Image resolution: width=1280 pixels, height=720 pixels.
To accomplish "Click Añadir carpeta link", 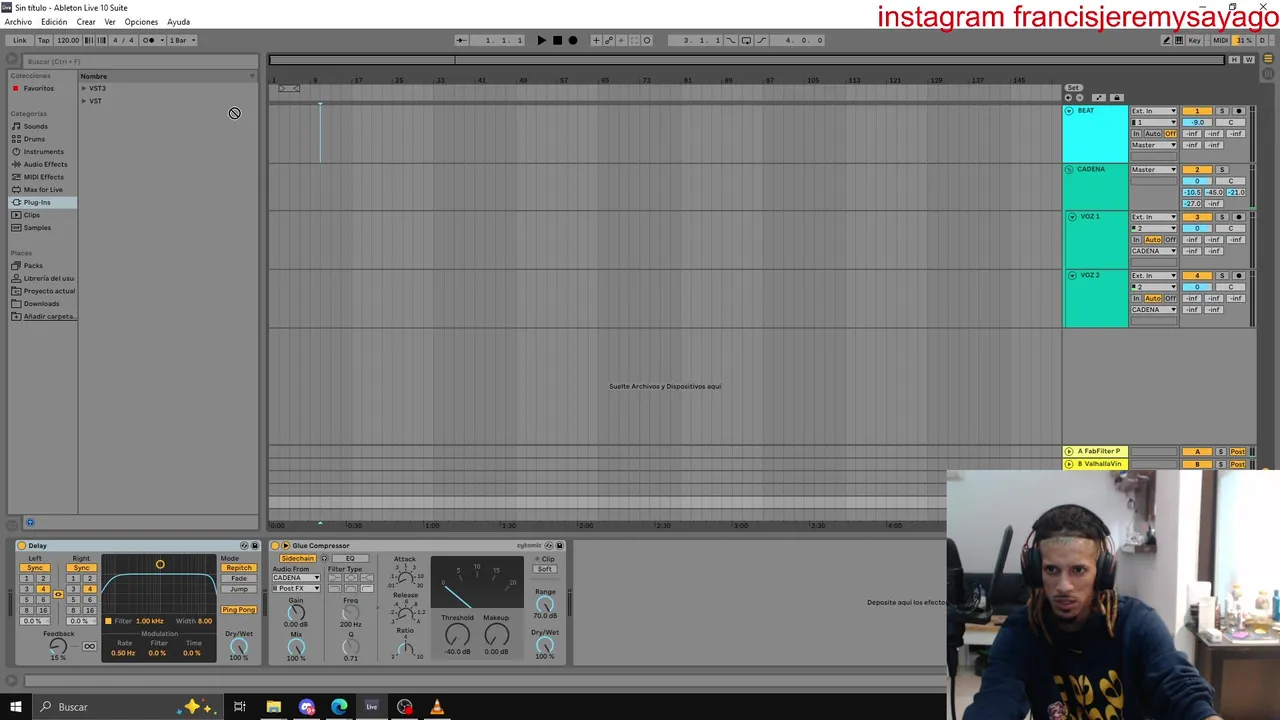I will (48, 316).
